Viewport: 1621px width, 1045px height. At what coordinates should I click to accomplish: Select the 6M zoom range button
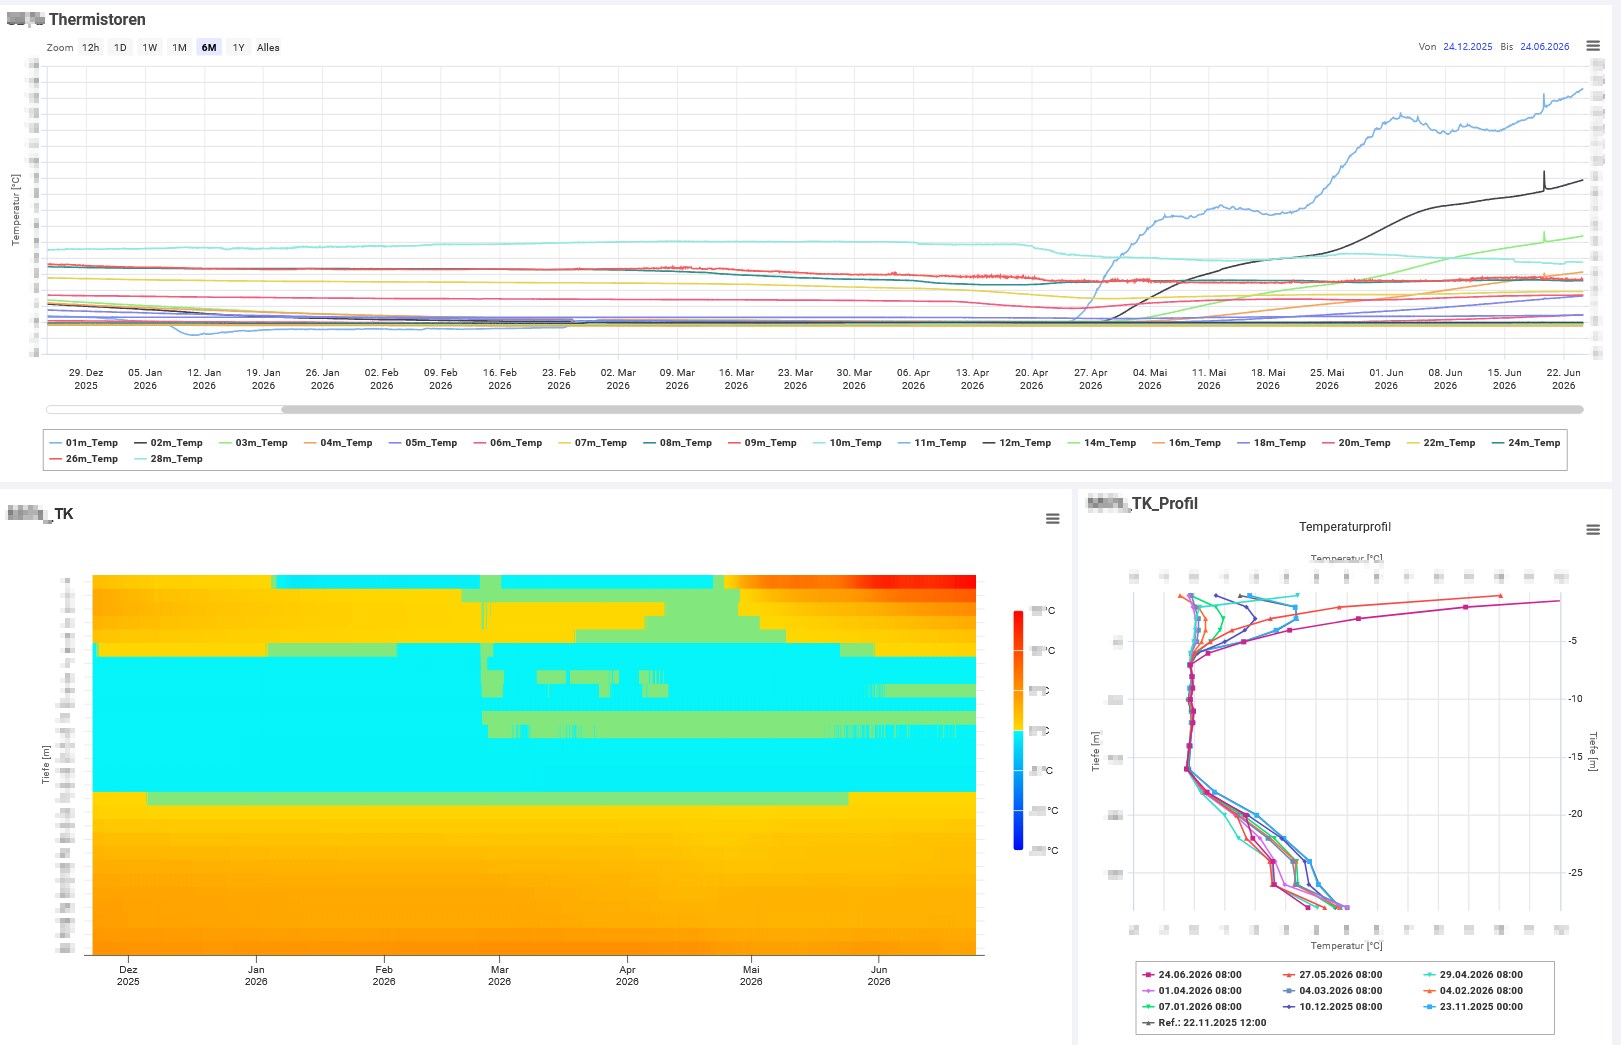tap(208, 47)
